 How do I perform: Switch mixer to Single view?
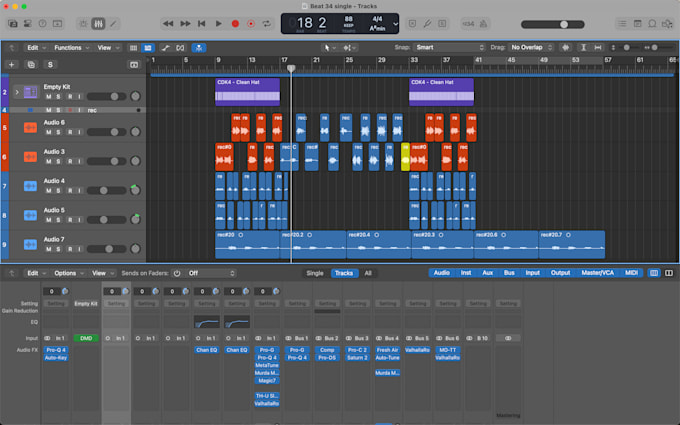click(x=315, y=273)
